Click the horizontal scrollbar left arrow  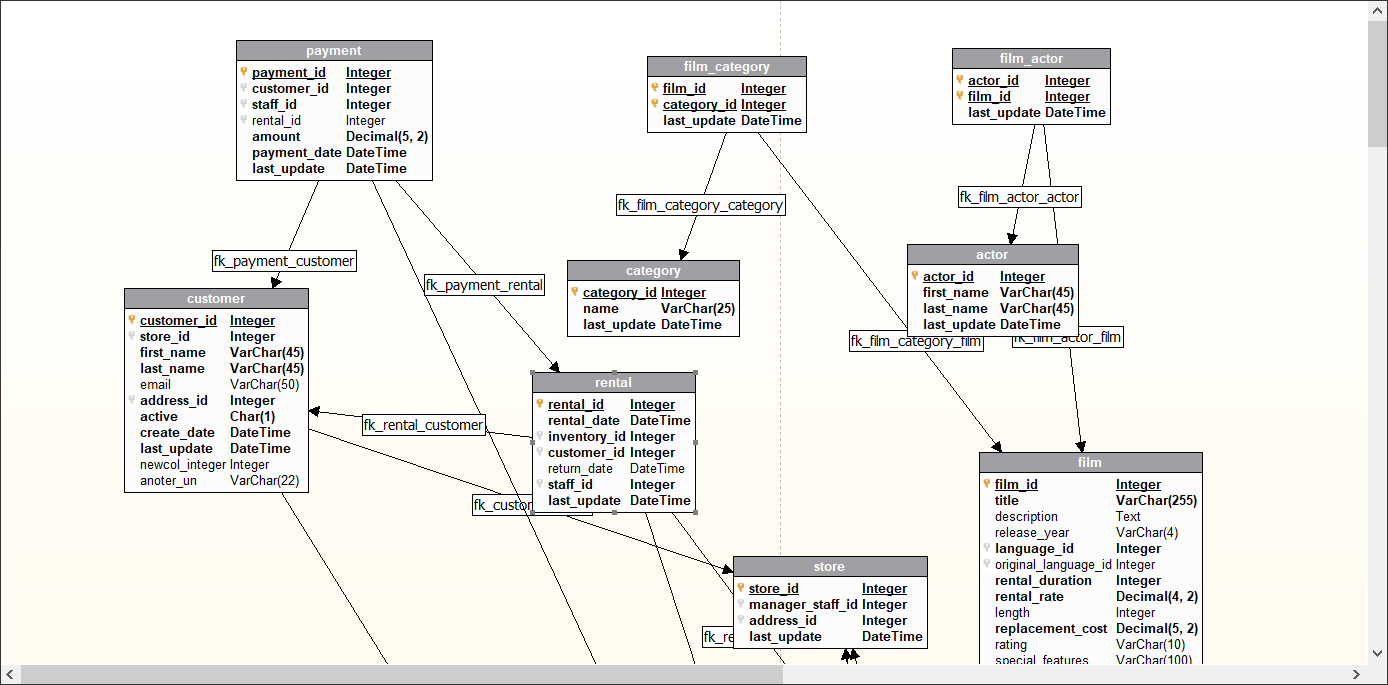coord(9,675)
